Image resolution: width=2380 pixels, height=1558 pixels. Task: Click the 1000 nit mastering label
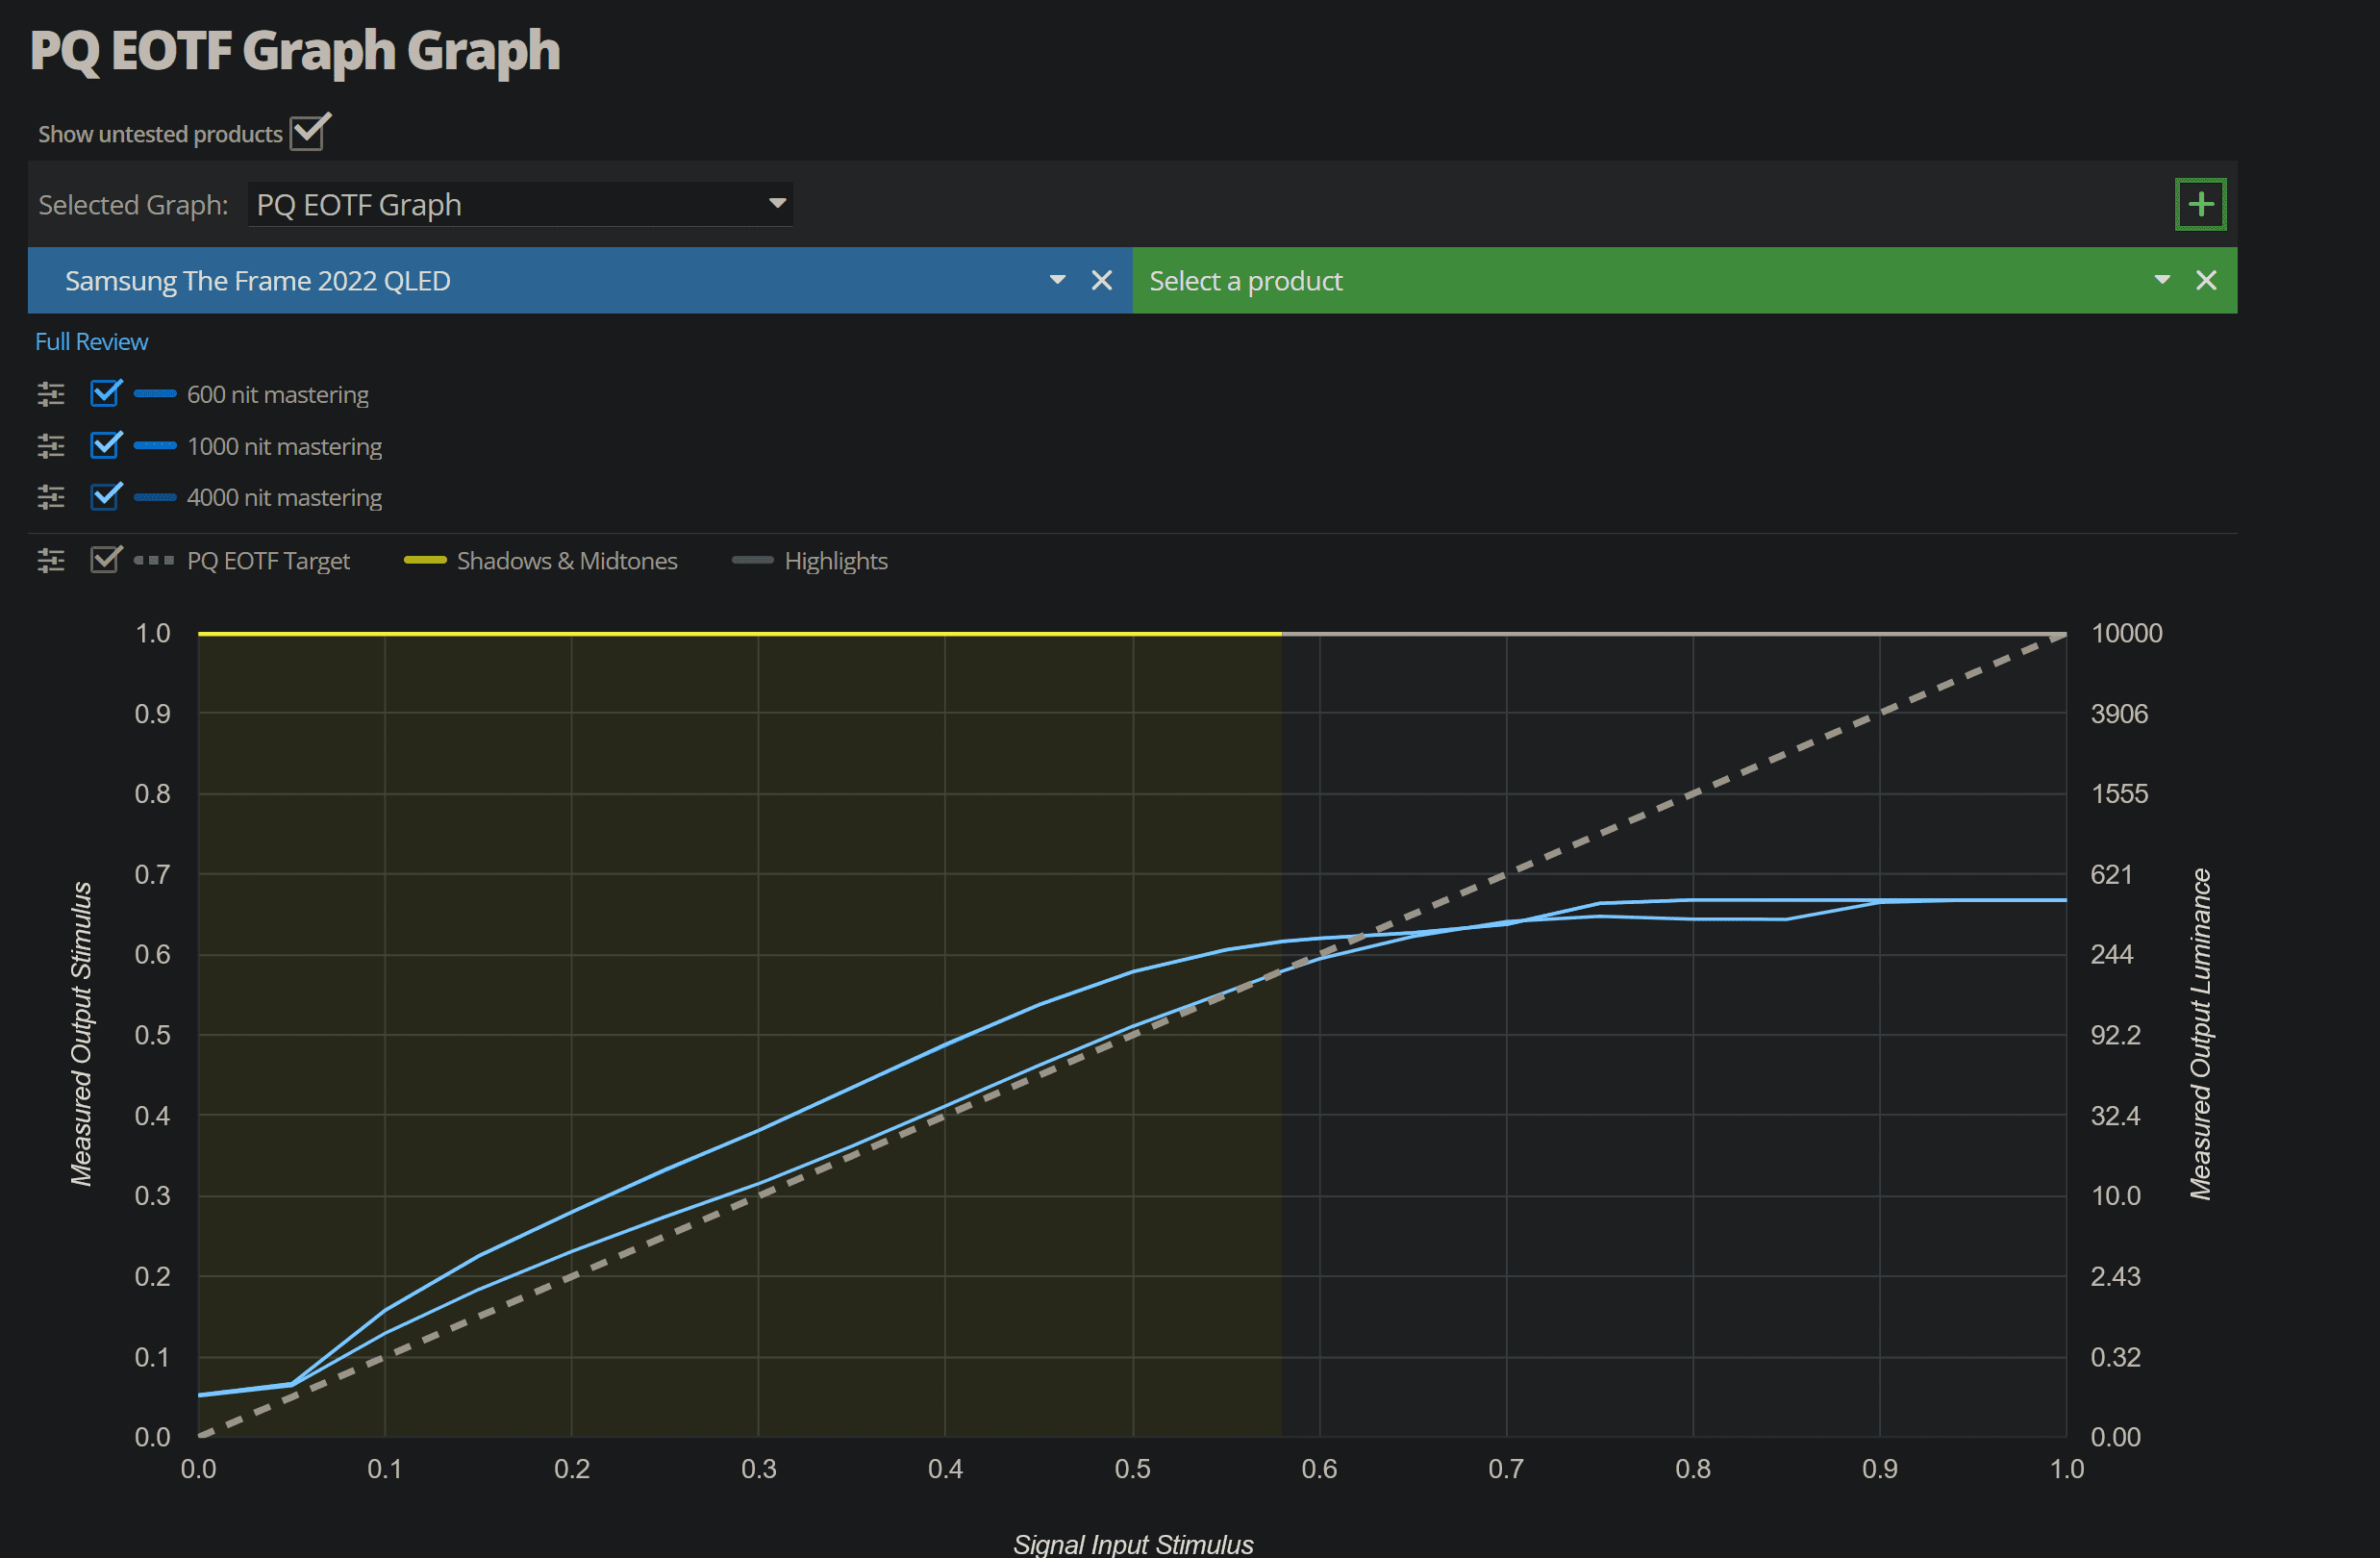coord(285,447)
